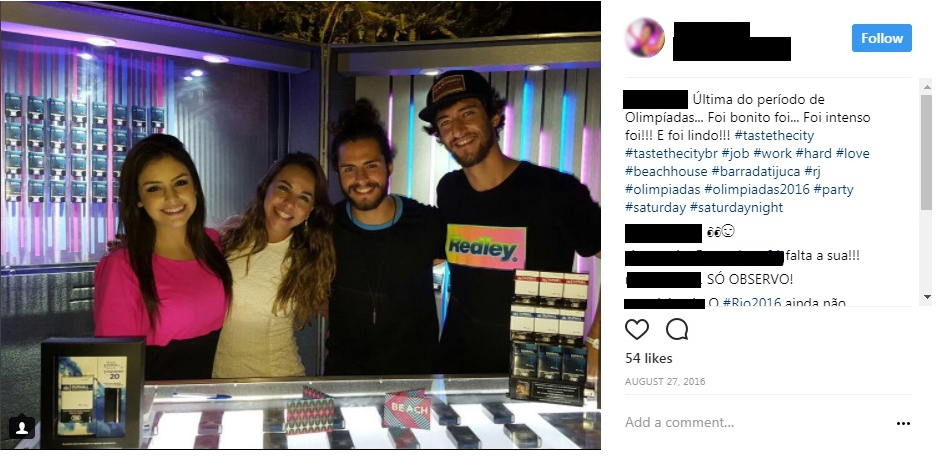
Task: View the 54 likes list
Action: click(649, 358)
